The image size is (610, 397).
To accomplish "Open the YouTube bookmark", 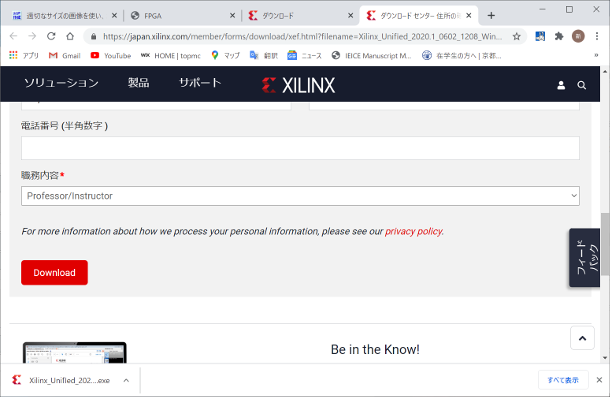I will pyautogui.click(x=111, y=56).
